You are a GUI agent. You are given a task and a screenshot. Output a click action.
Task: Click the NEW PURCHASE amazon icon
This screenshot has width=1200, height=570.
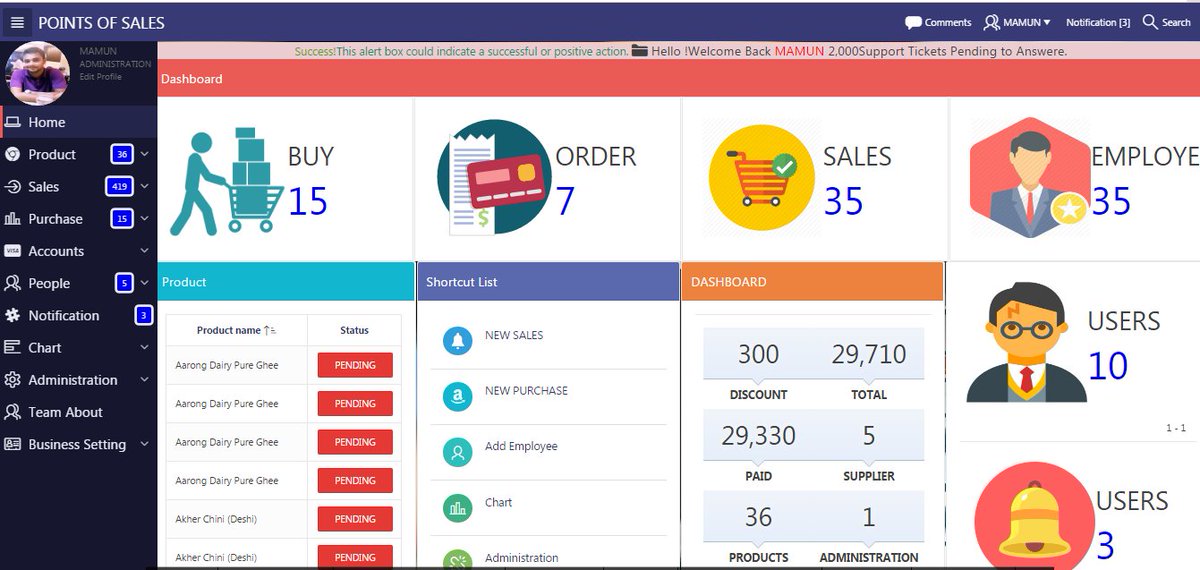[x=457, y=396]
